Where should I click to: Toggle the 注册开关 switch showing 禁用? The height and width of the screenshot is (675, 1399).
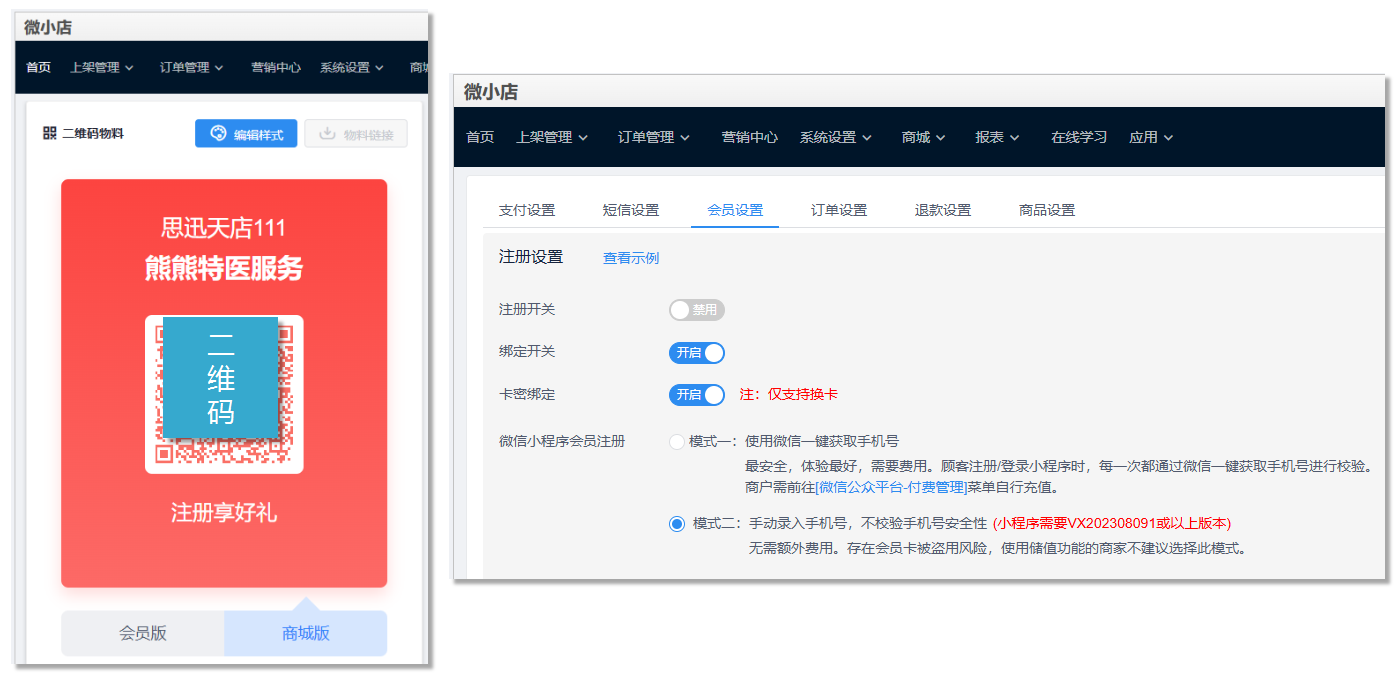[x=697, y=310]
